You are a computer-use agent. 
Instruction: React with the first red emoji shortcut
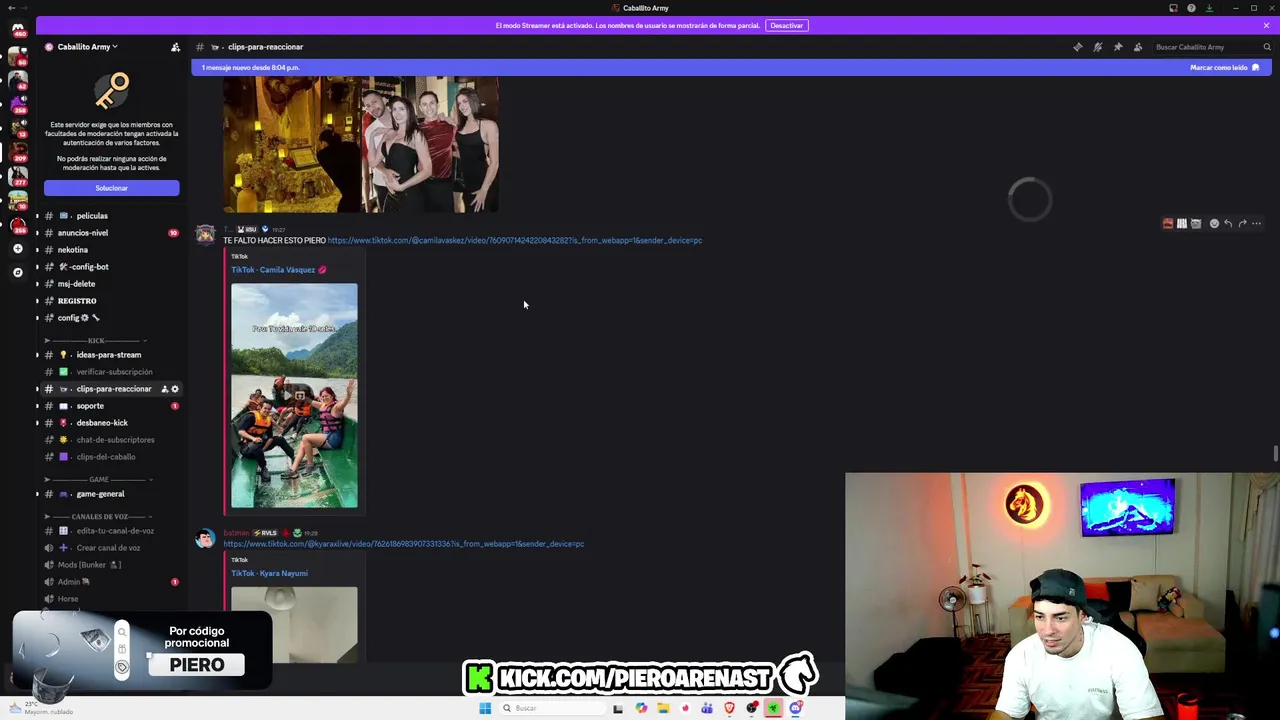point(1167,224)
